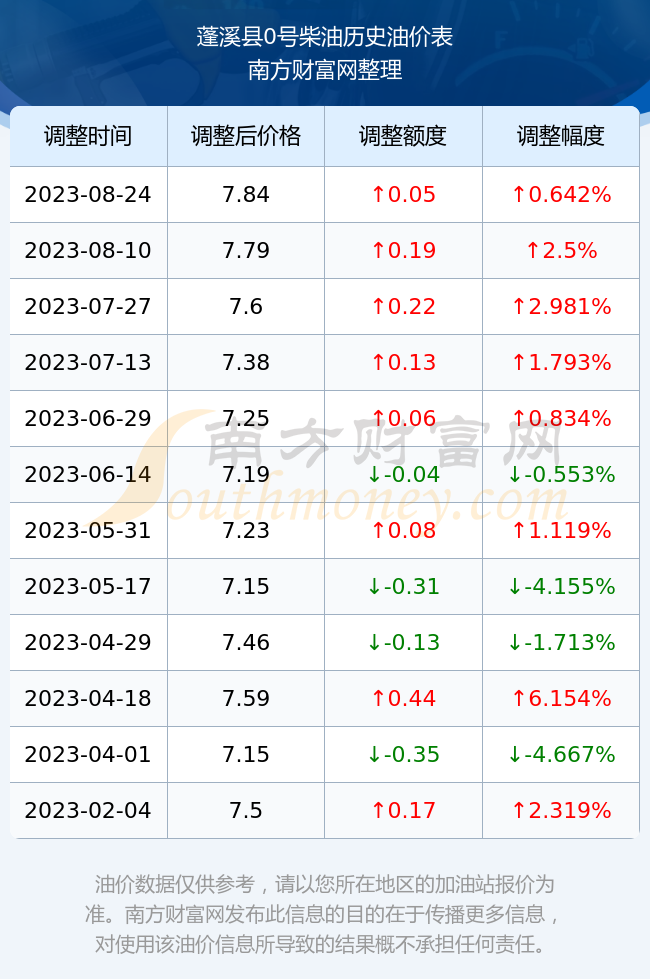This screenshot has width=650, height=980.
Task: Click the 2023-07-27 date cell
Action: (x=88, y=306)
